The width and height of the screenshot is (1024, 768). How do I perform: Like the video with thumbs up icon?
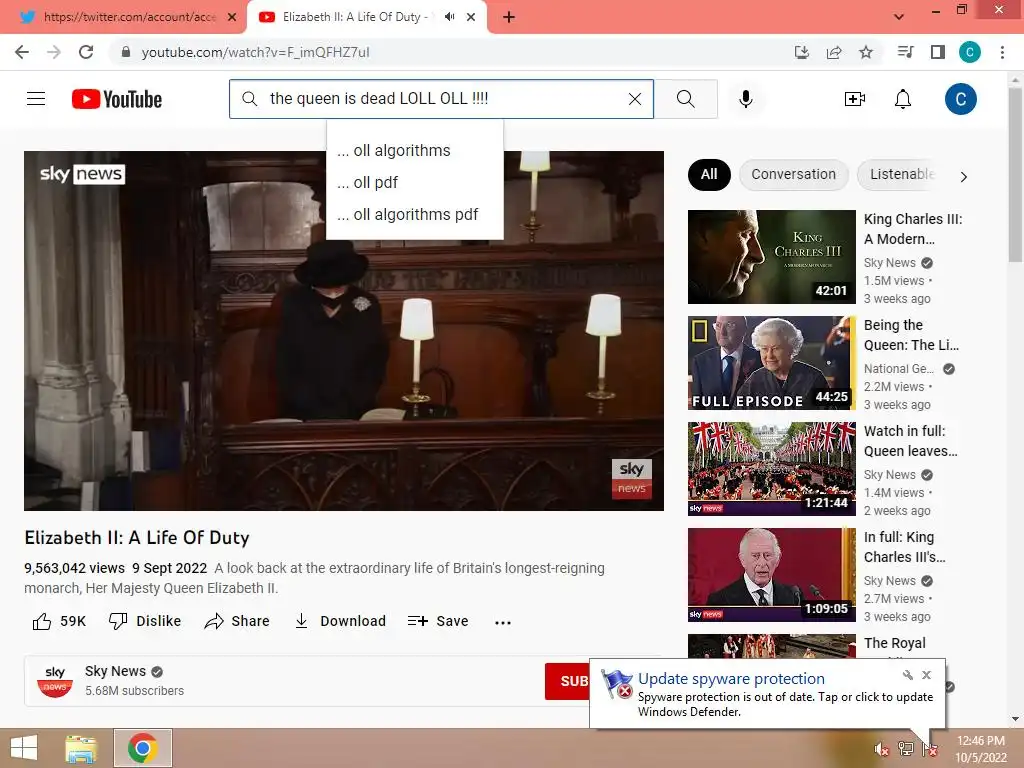pos(42,621)
